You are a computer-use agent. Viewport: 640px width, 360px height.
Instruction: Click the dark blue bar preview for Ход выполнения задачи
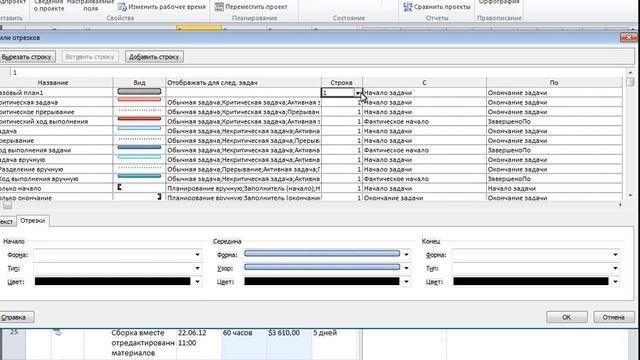(139, 147)
